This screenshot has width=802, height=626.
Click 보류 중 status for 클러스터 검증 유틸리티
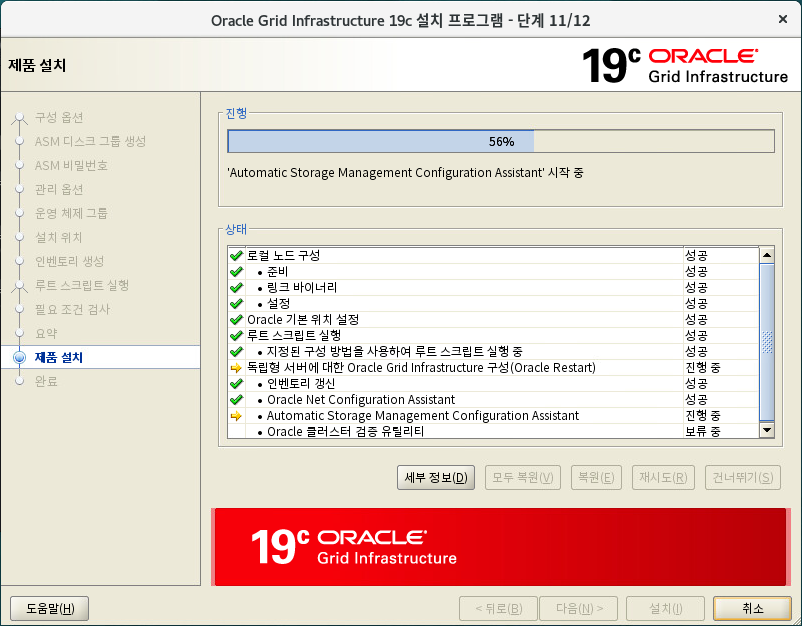tap(703, 432)
